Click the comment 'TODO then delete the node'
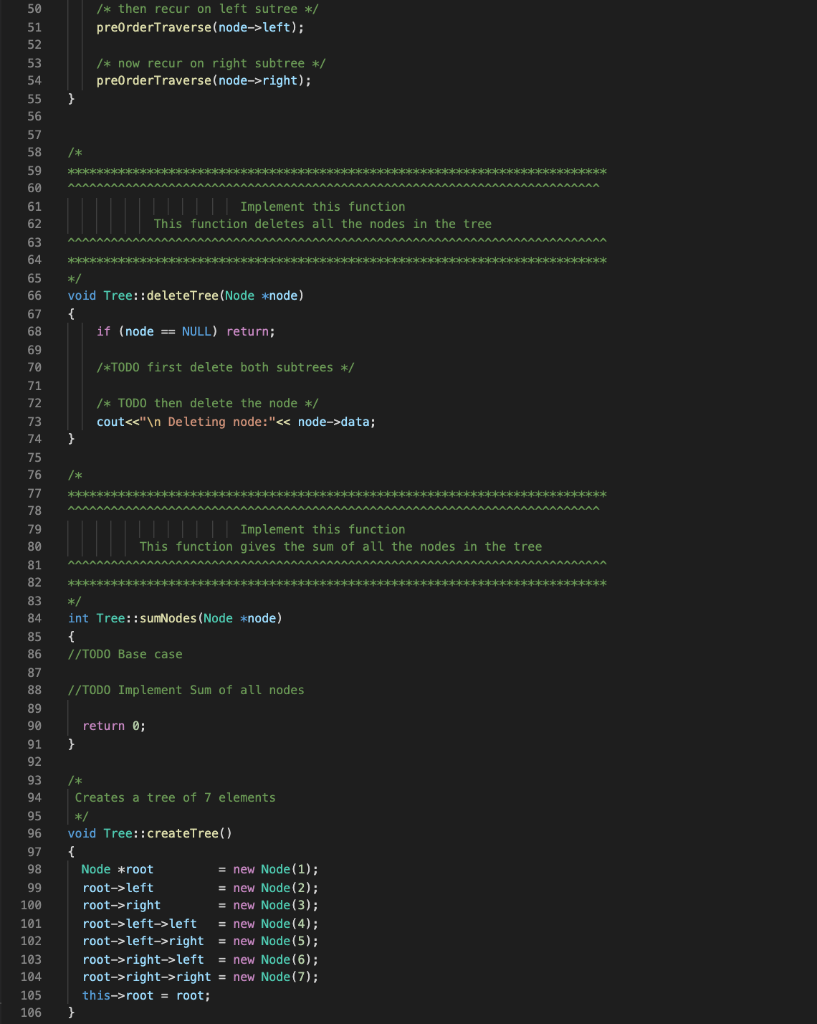Screen dimensions: 817x1024 pyautogui.click(x=208, y=404)
